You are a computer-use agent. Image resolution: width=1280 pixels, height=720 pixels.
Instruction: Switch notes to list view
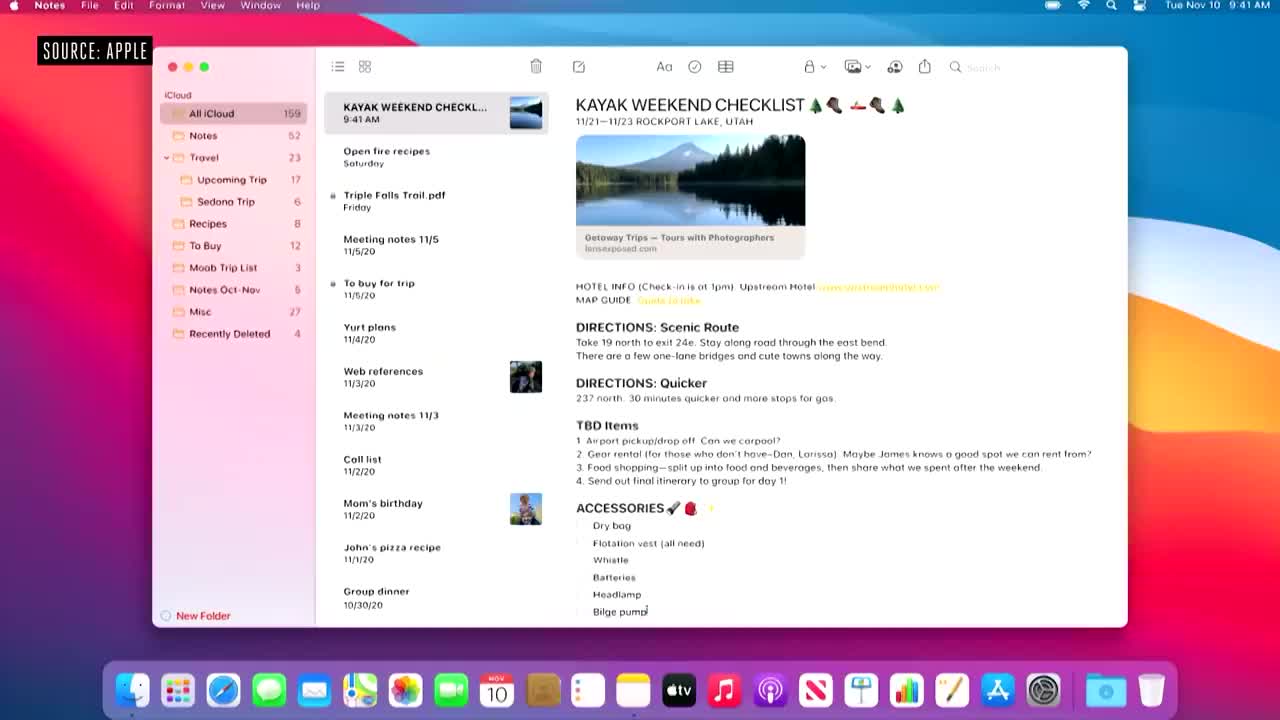pyautogui.click(x=338, y=67)
